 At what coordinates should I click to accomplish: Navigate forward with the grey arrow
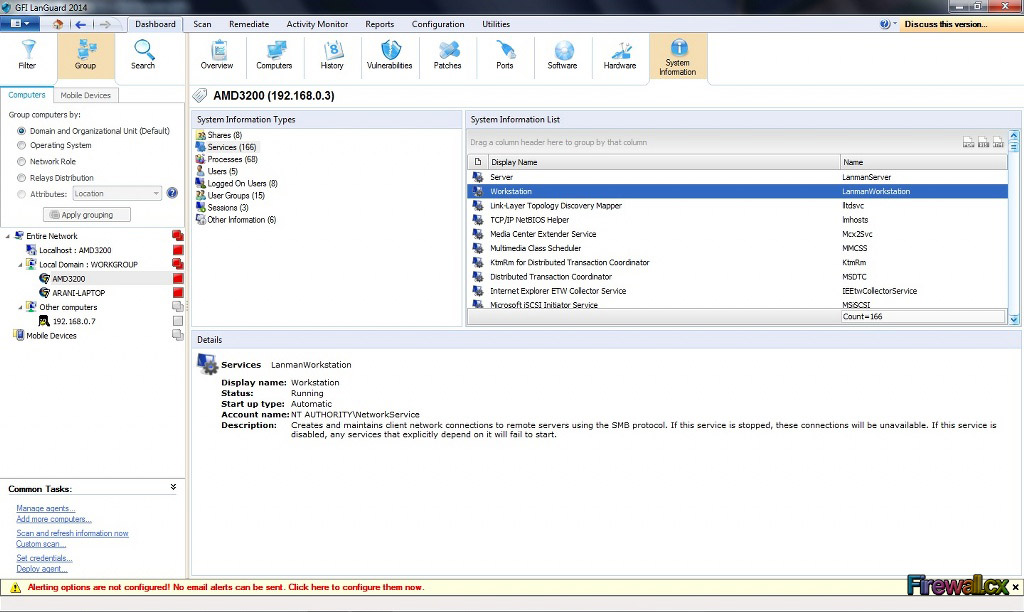point(105,24)
